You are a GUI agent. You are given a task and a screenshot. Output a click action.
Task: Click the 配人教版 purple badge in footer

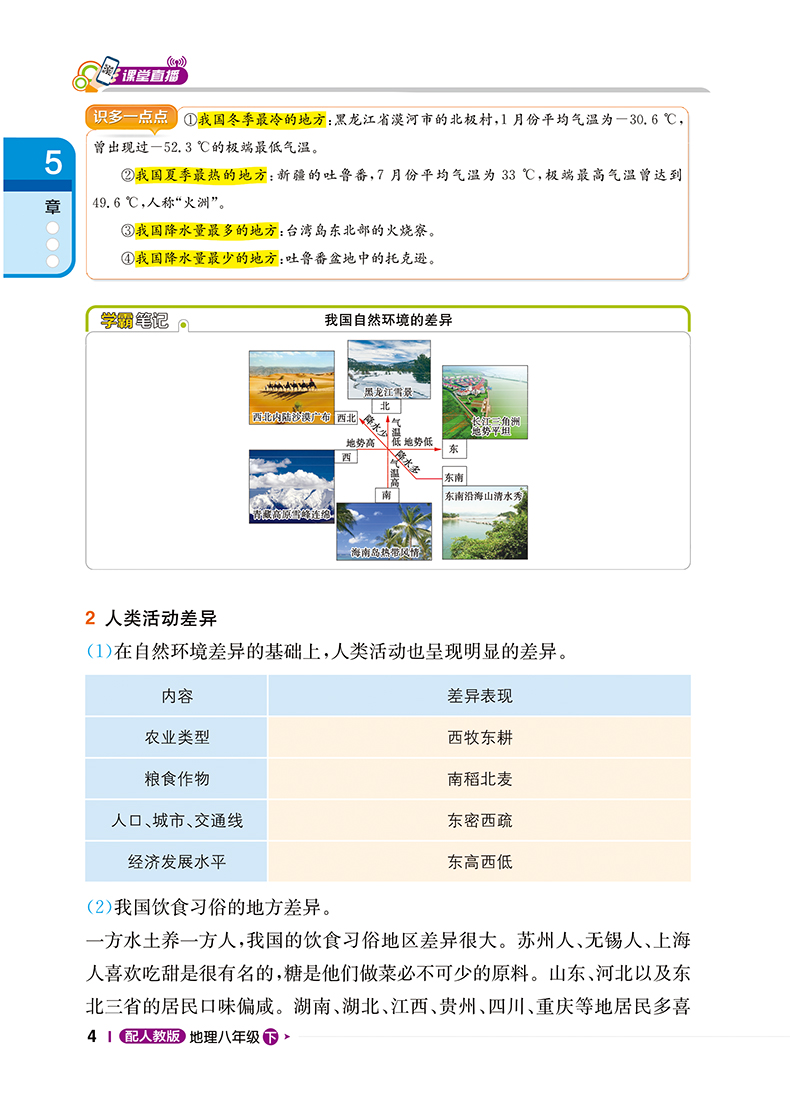(x=152, y=1037)
